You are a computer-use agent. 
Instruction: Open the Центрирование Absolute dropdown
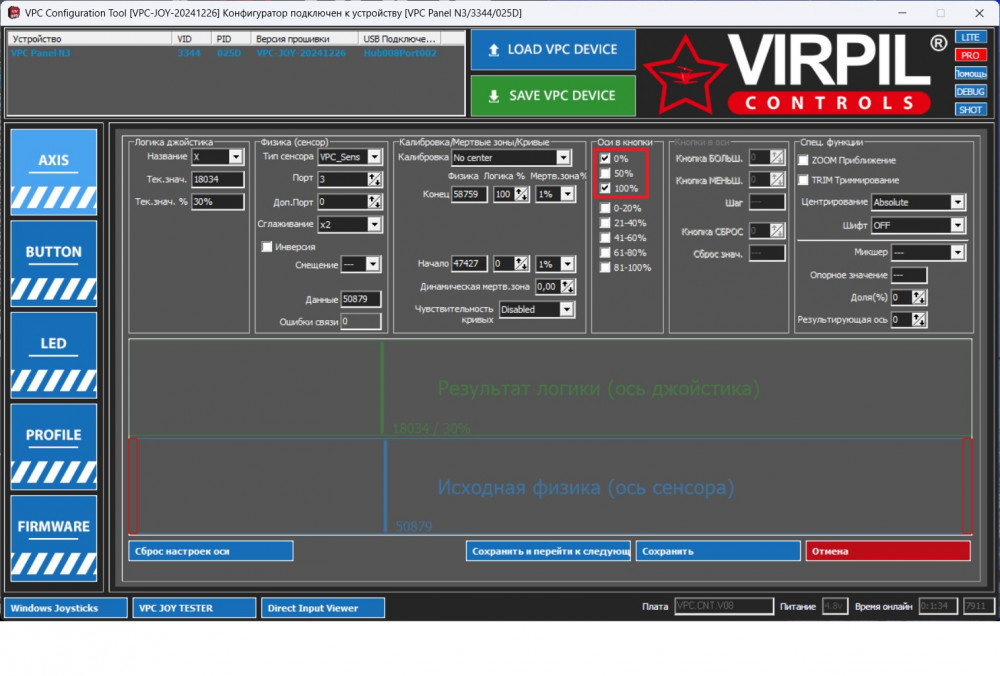pyautogui.click(x=957, y=202)
